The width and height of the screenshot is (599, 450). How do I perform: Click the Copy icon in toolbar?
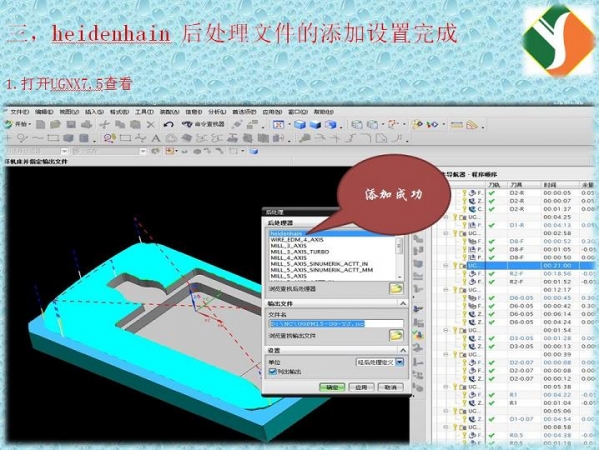tap(120, 125)
